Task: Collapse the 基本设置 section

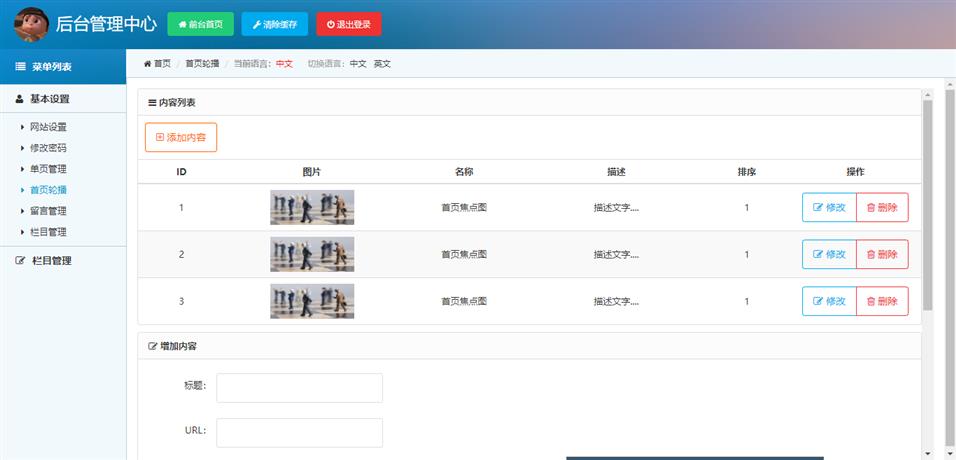Action: point(63,99)
